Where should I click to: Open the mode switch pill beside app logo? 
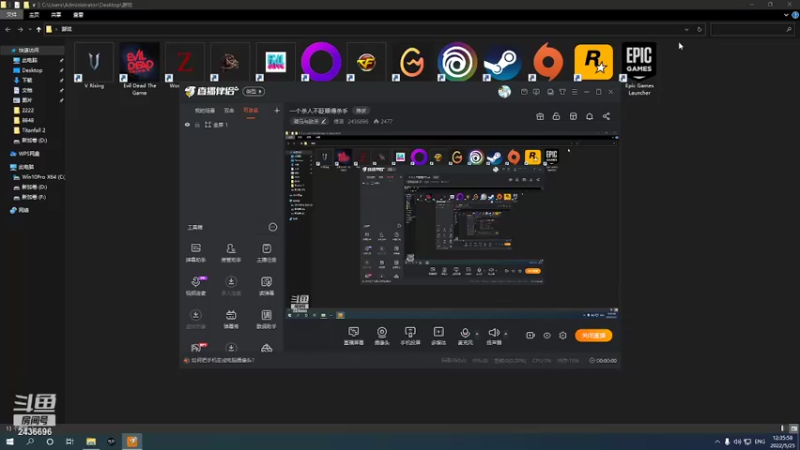(254, 91)
